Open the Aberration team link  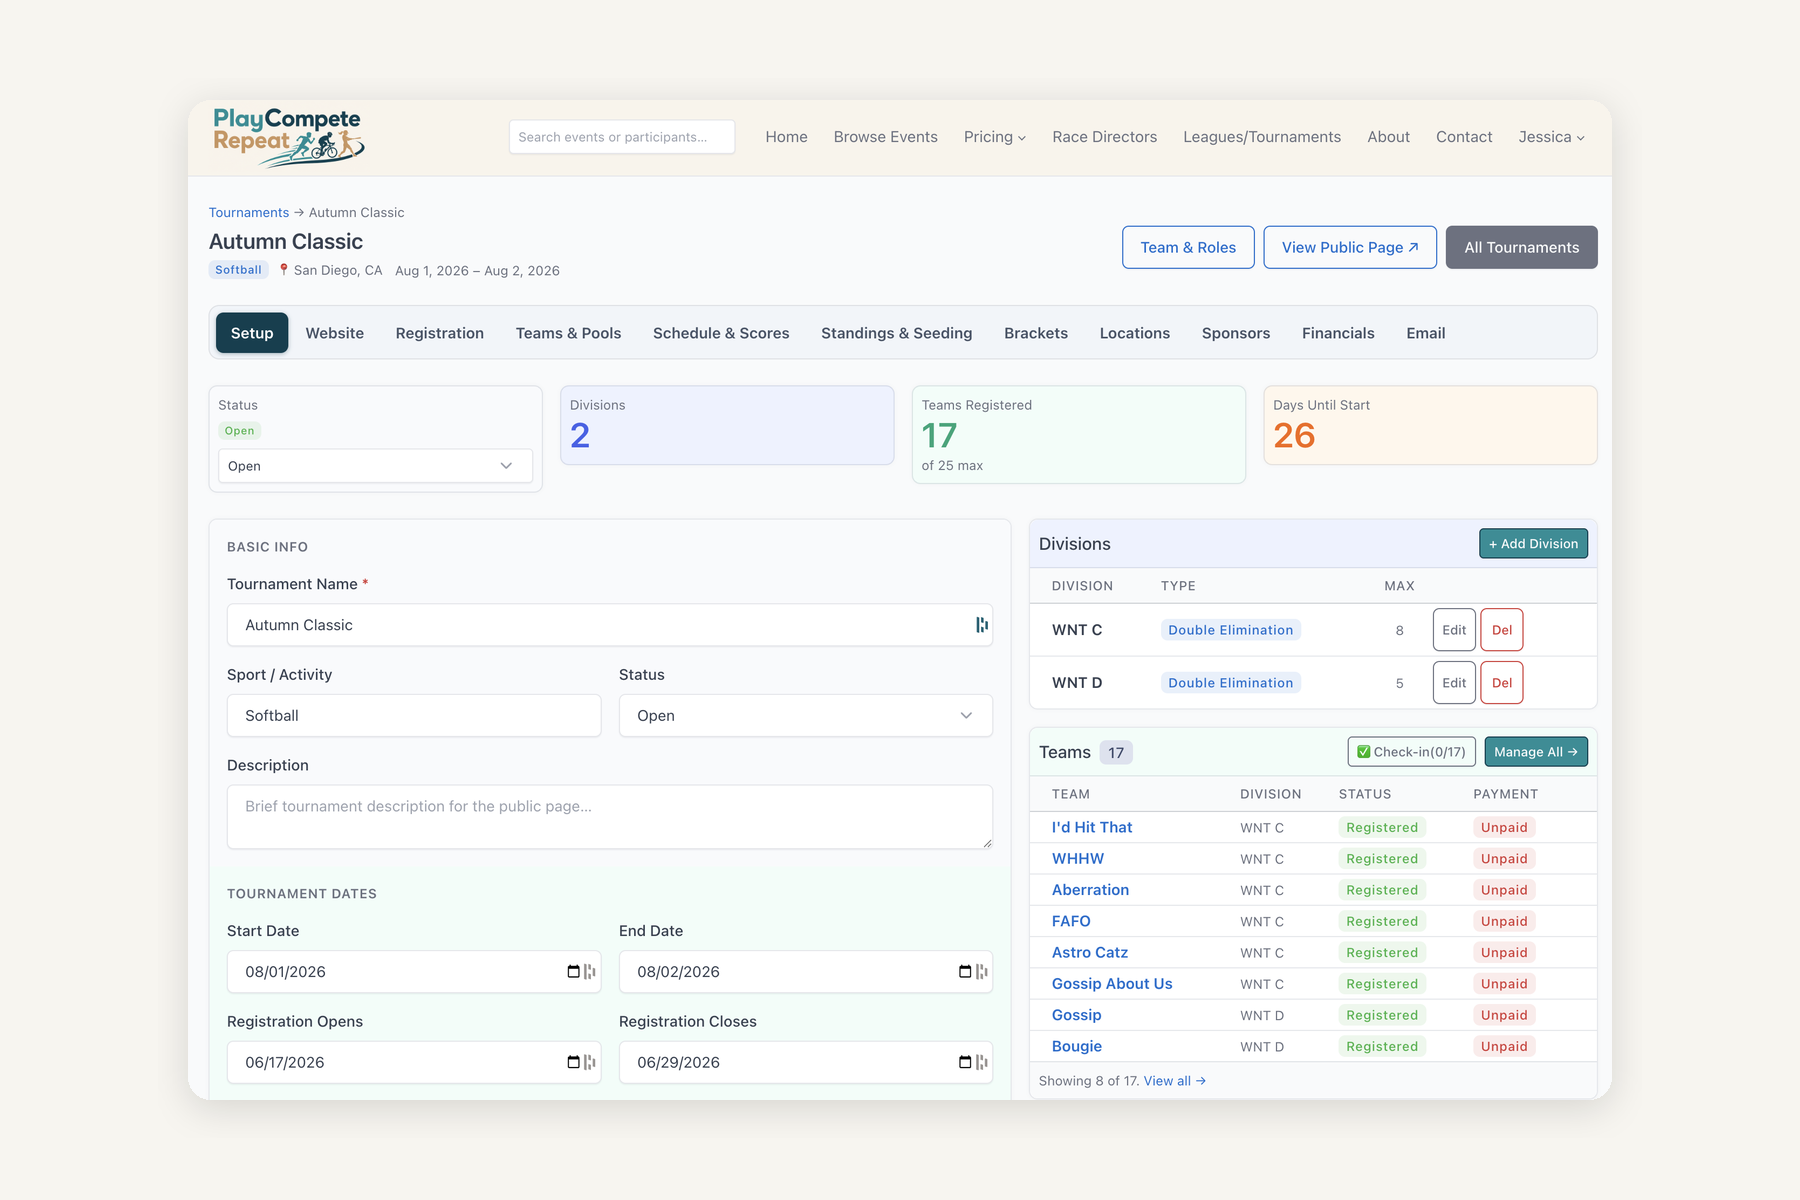click(1090, 890)
